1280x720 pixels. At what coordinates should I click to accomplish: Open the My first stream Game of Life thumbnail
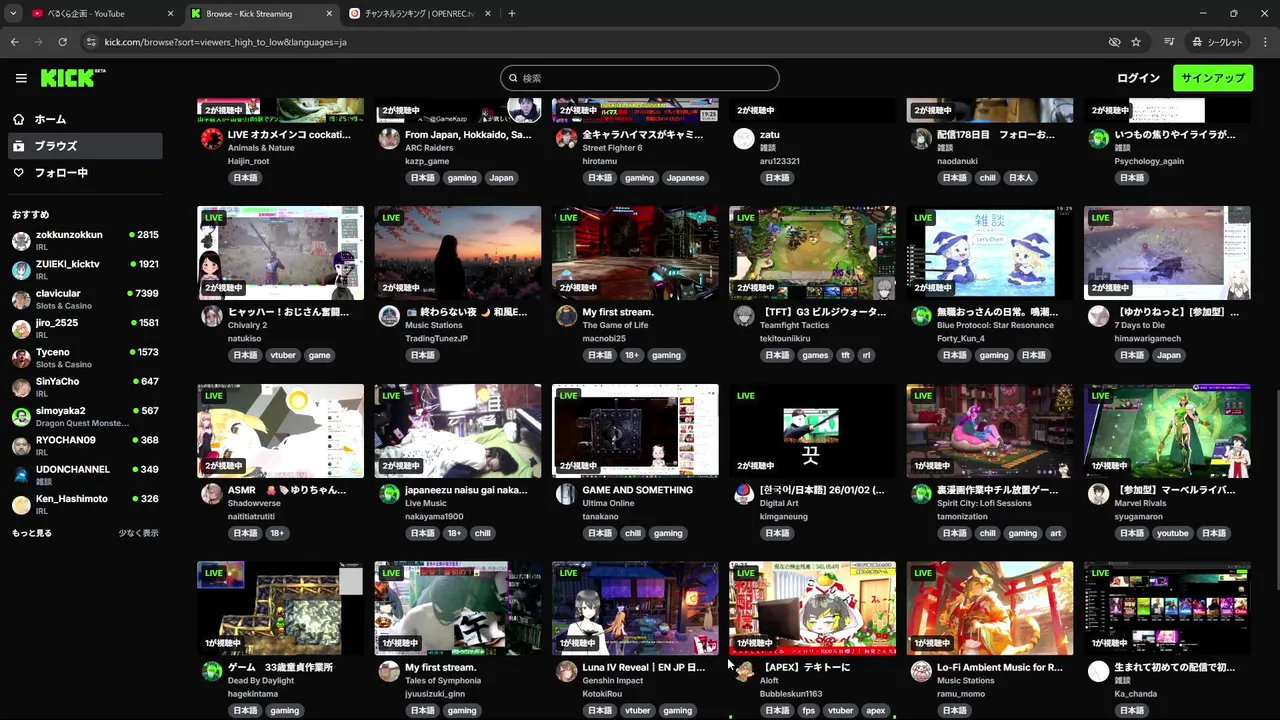[635, 252]
